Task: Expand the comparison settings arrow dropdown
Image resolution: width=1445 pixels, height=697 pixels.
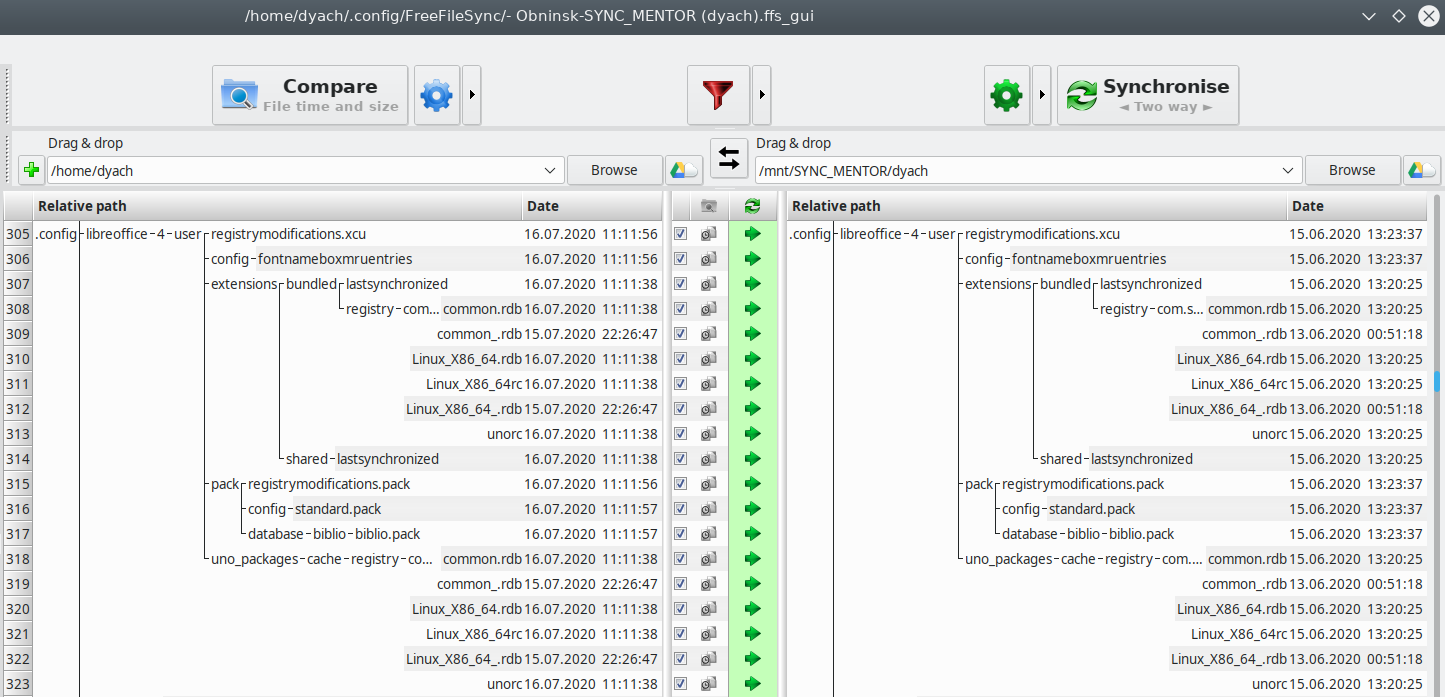Action: (471, 96)
